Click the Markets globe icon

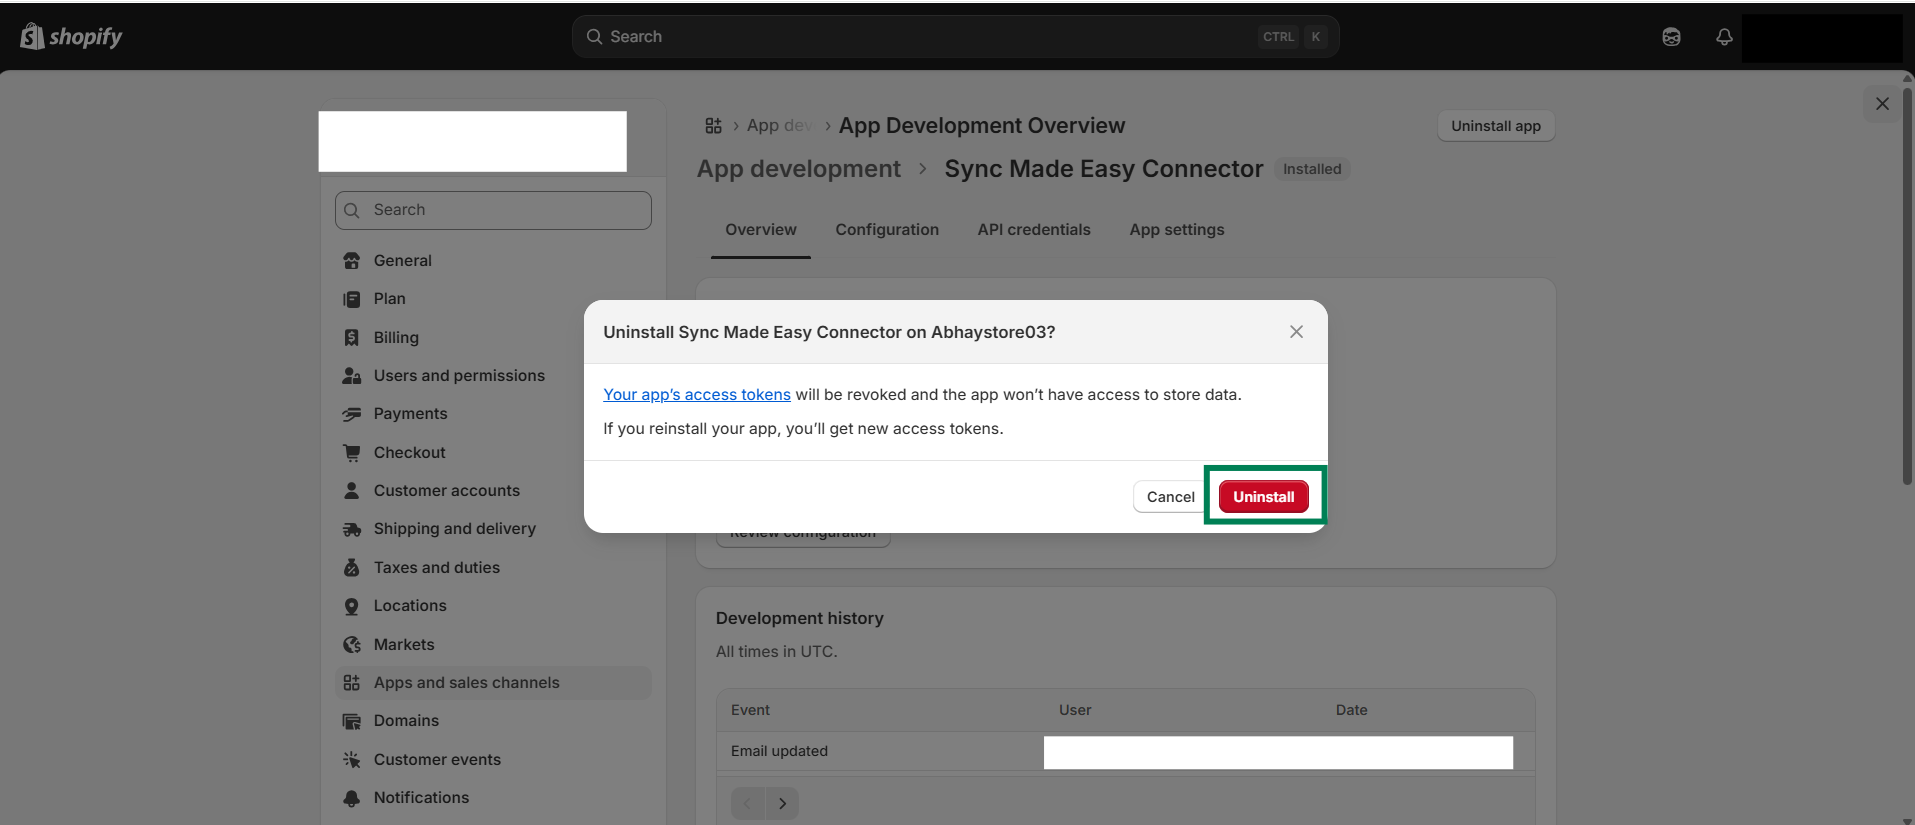click(352, 645)
